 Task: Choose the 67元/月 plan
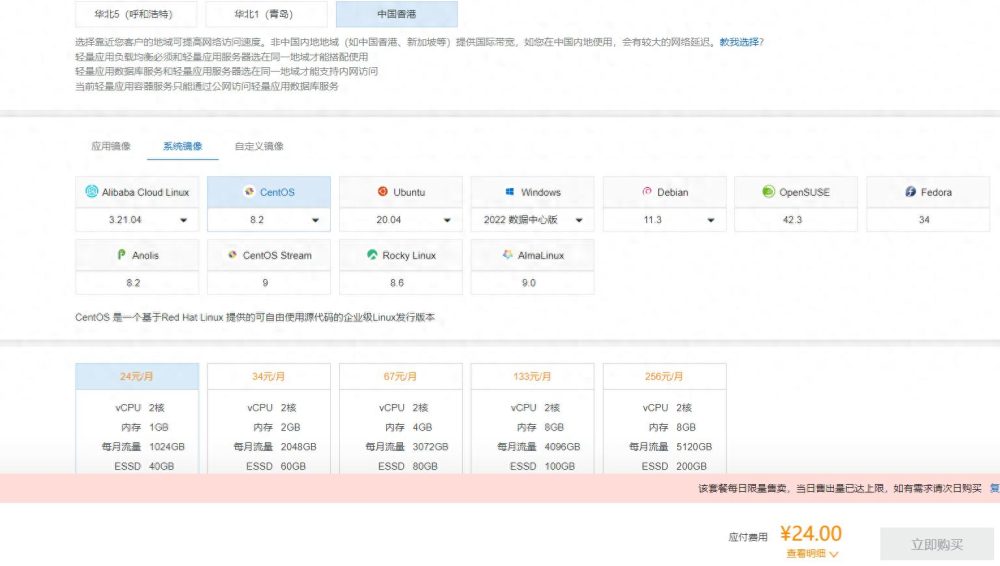(x=401, y=376)
